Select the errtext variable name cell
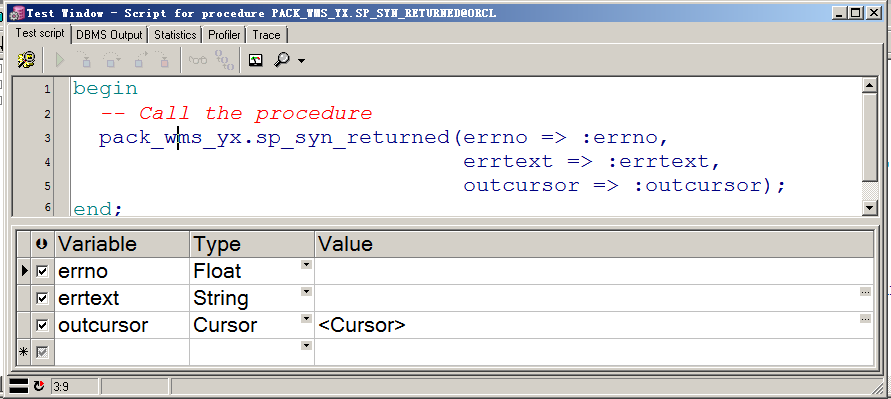Screen dimensions: 891x399 coord(122,298)
